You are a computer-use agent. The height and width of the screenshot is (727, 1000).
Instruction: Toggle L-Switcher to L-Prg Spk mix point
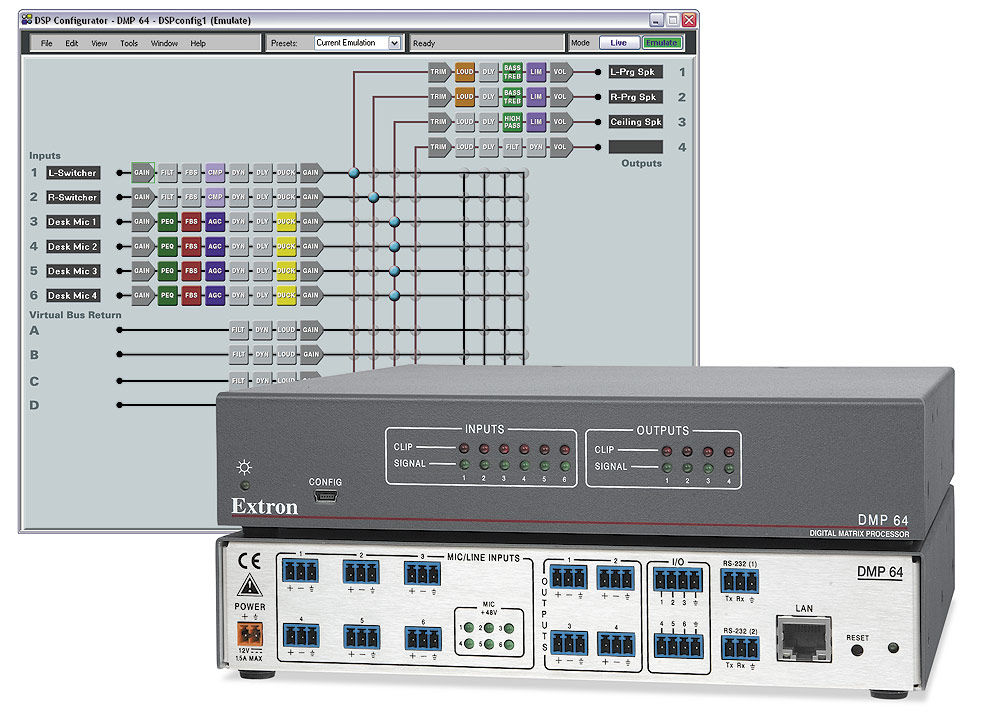pos(353,172)
